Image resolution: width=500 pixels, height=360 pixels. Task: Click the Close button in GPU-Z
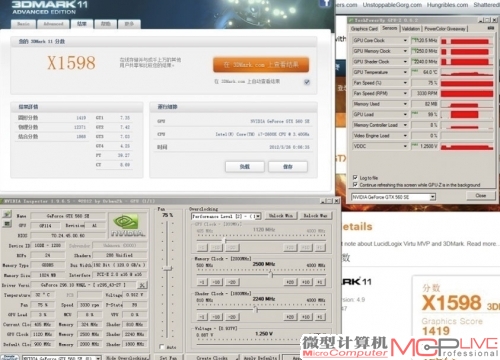(x=480, y=196)
